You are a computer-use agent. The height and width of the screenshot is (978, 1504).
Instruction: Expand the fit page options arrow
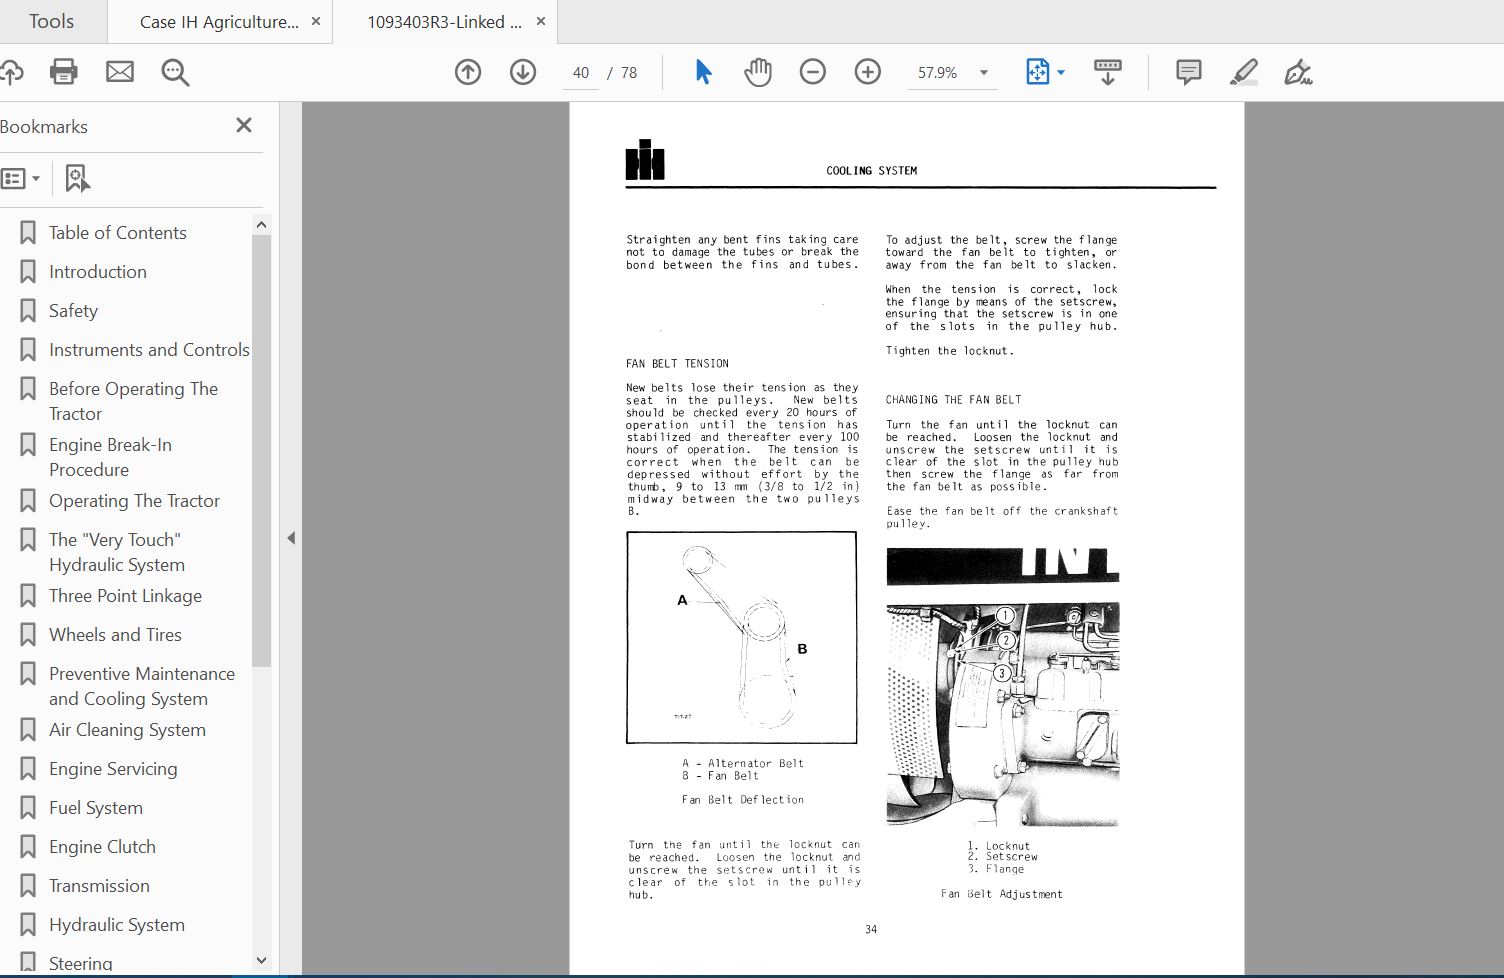1061,72
